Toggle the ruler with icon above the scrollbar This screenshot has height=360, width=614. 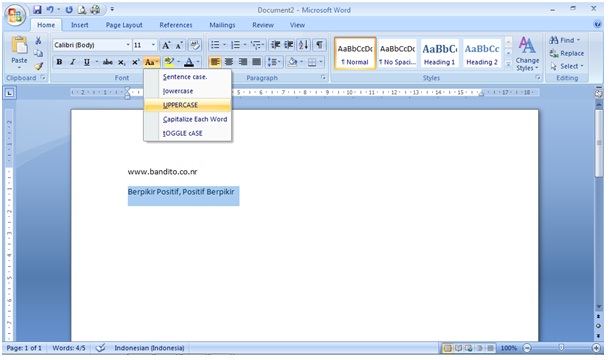pyautogui.click(x=598, y=93)
